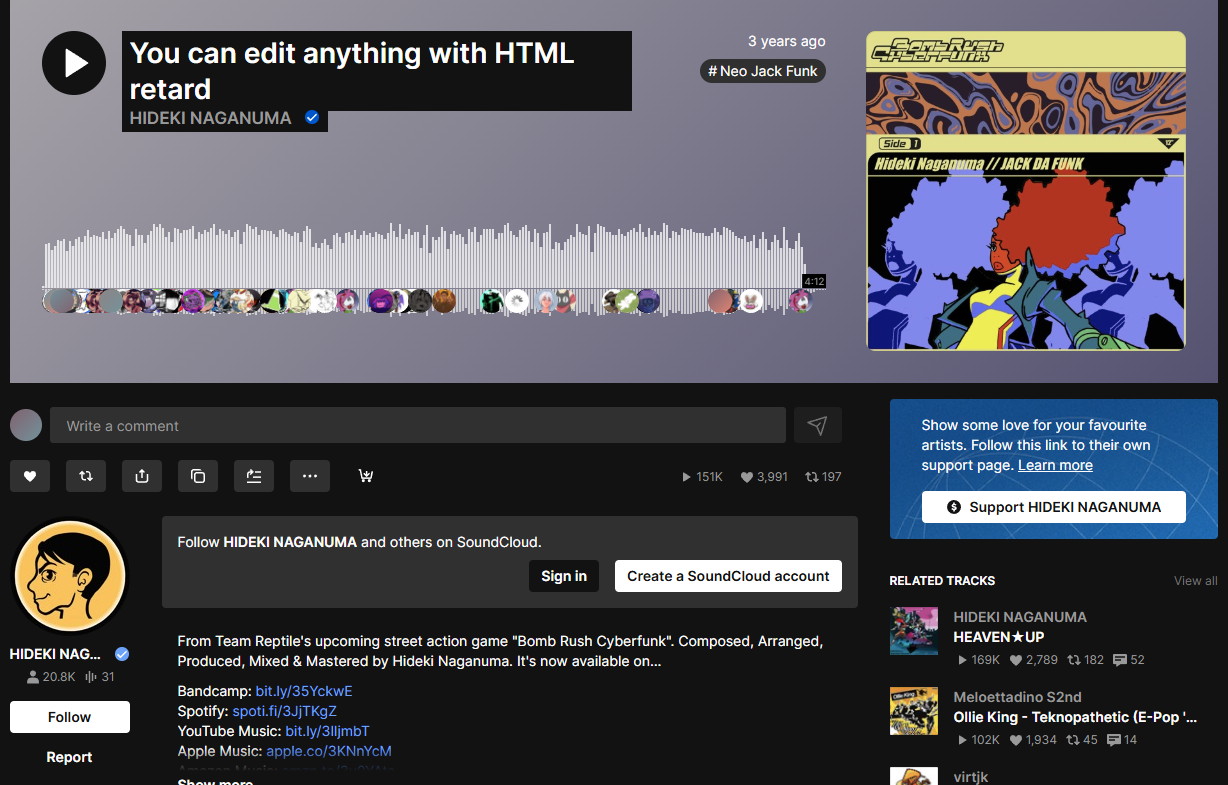Open HEAVEN★UP related track thumbnail
The width and height of the screenshot is (1228, 785).
(914, 631)
